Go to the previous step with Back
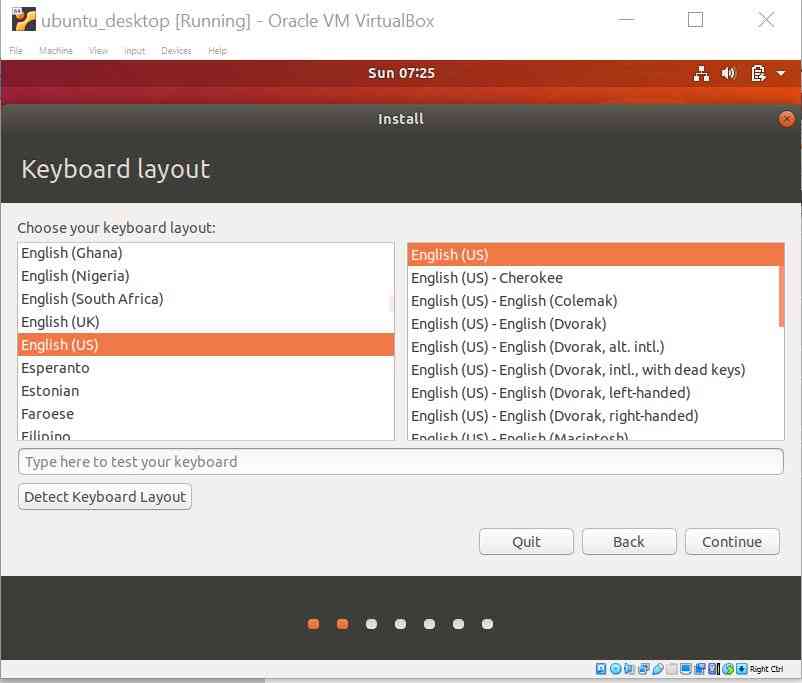Screen dimensions: 802x683 (629, 542)
